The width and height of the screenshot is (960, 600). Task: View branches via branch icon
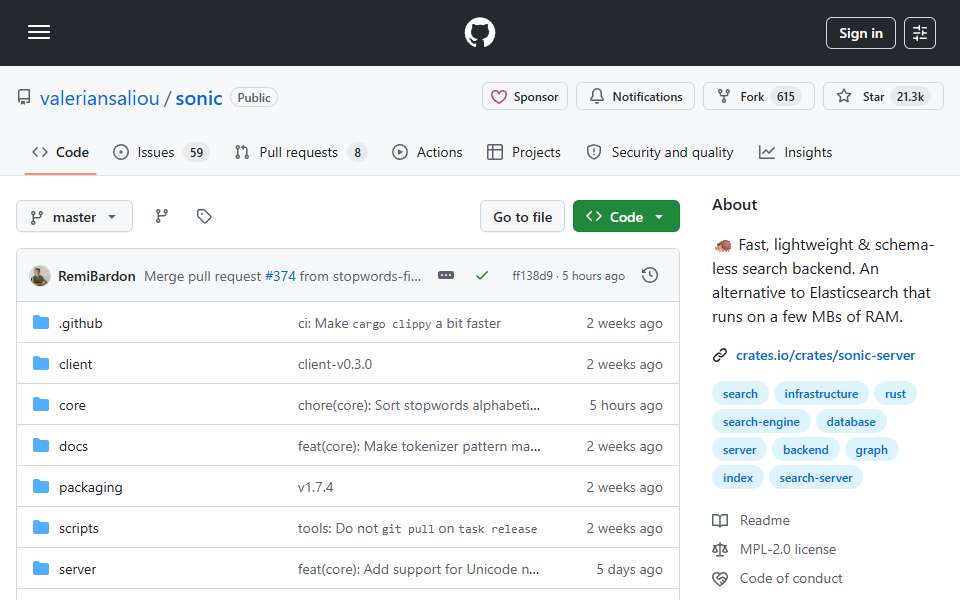(162, 216)
